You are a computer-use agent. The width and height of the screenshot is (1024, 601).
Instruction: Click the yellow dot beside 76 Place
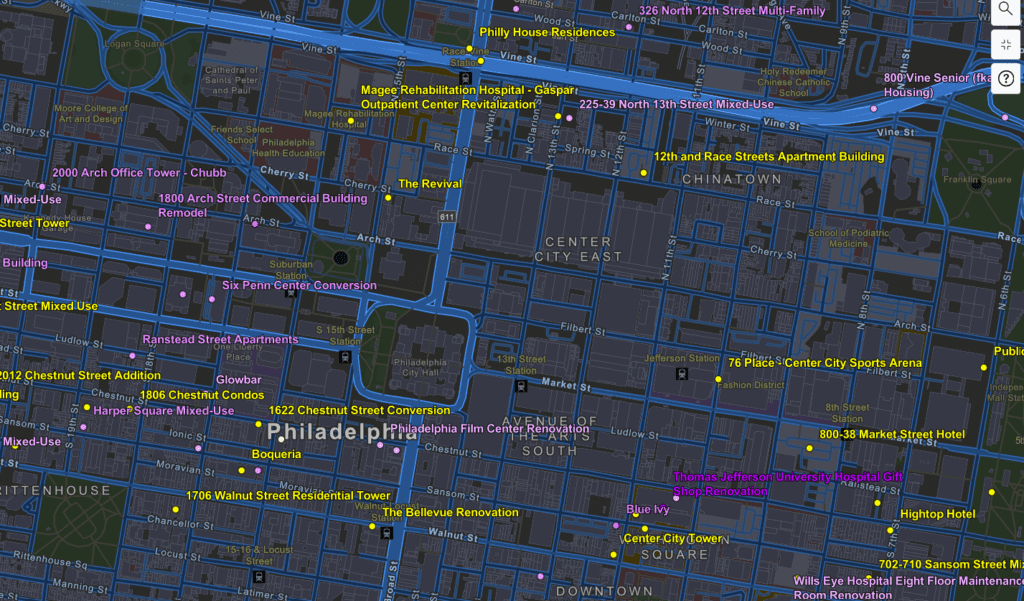pyautogui.click(x=718, y=379)
